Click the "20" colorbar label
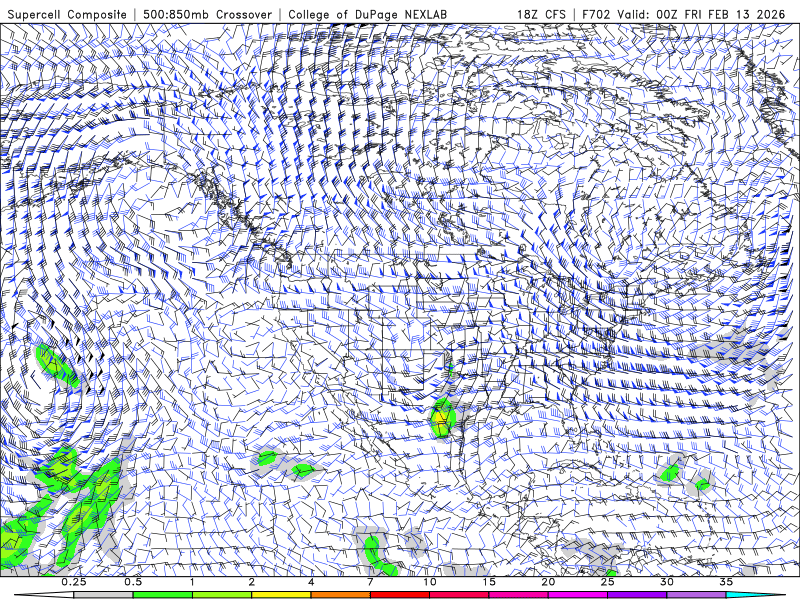This screenshot has height=600, width=800. (548, 582)
